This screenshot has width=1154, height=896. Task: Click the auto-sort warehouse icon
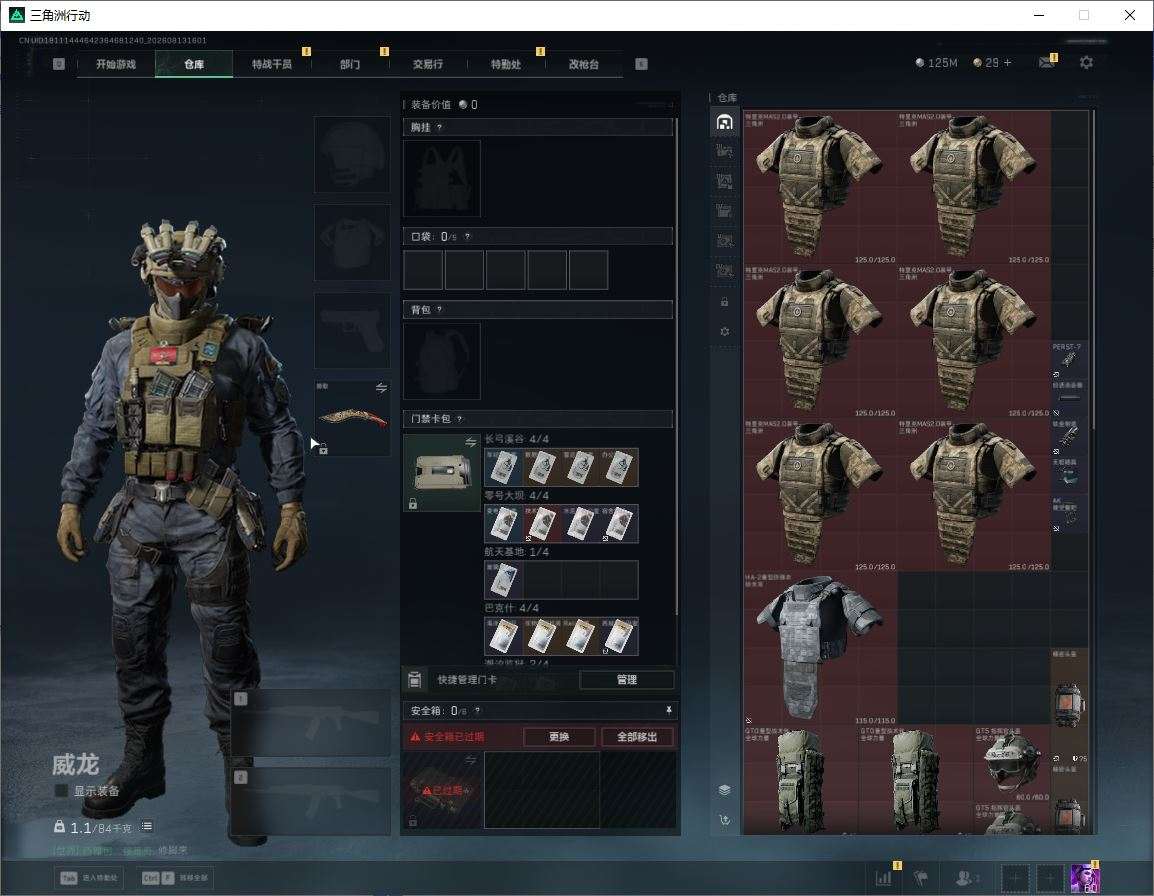[x=724, y=819]
